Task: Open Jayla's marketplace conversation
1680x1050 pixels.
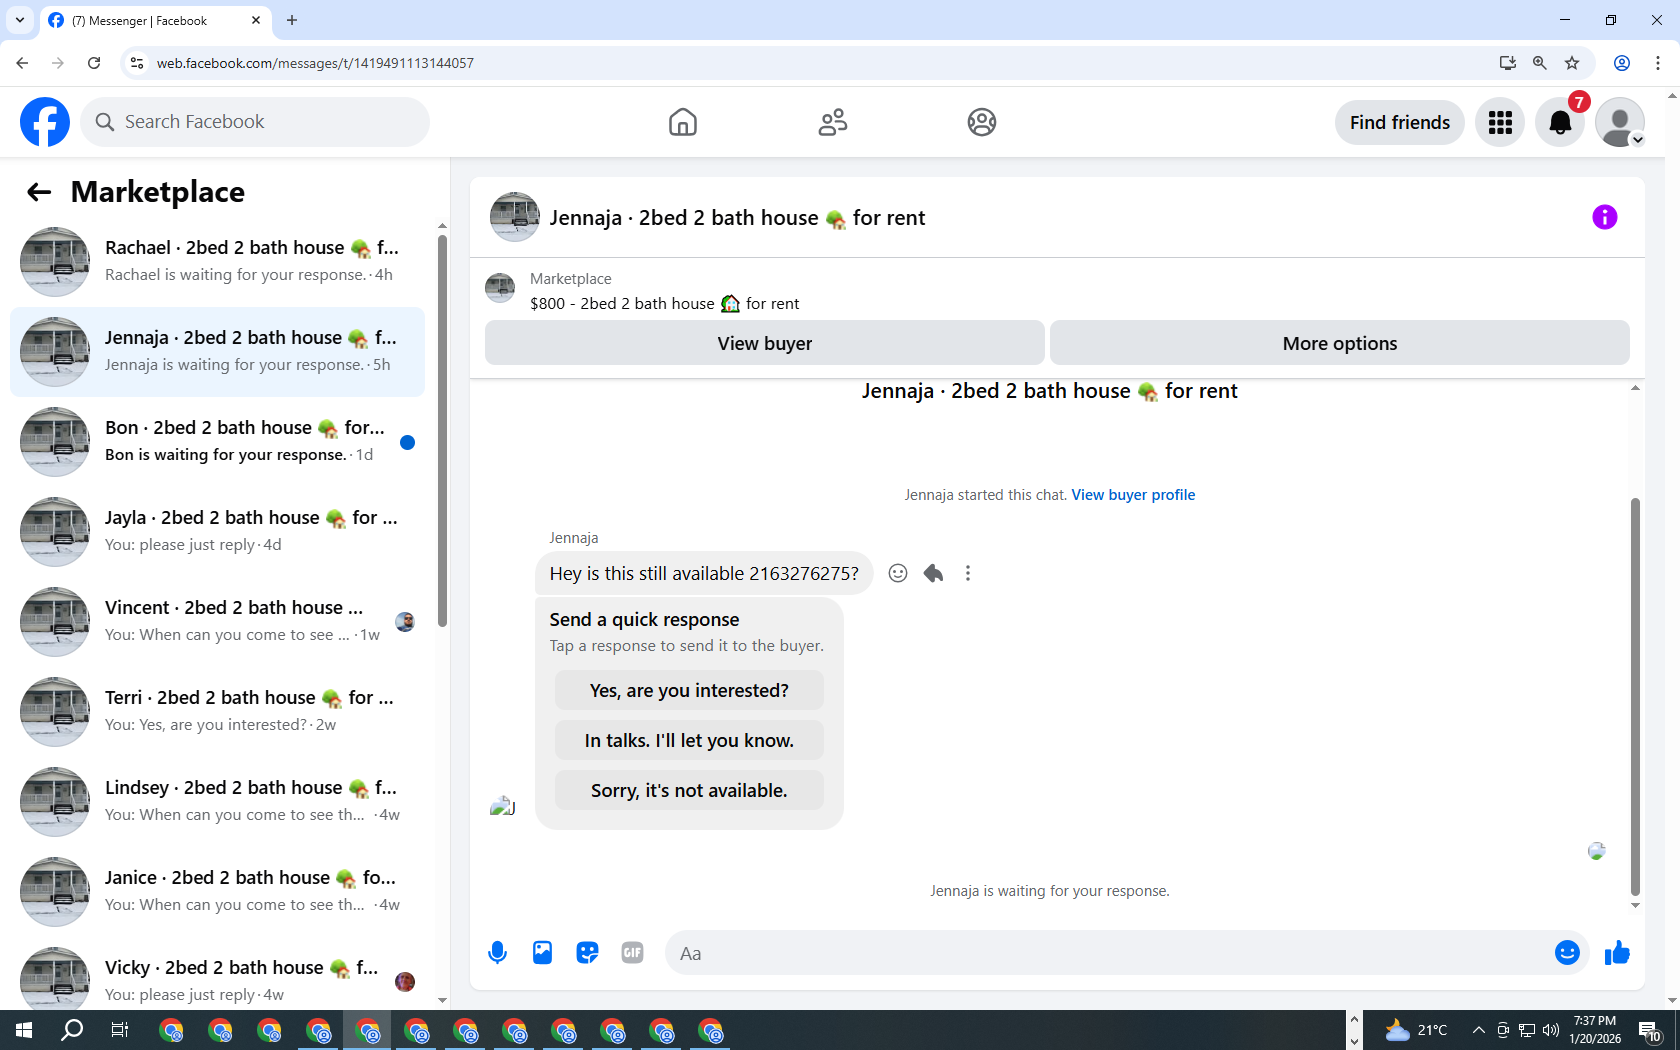Action: 218,532
